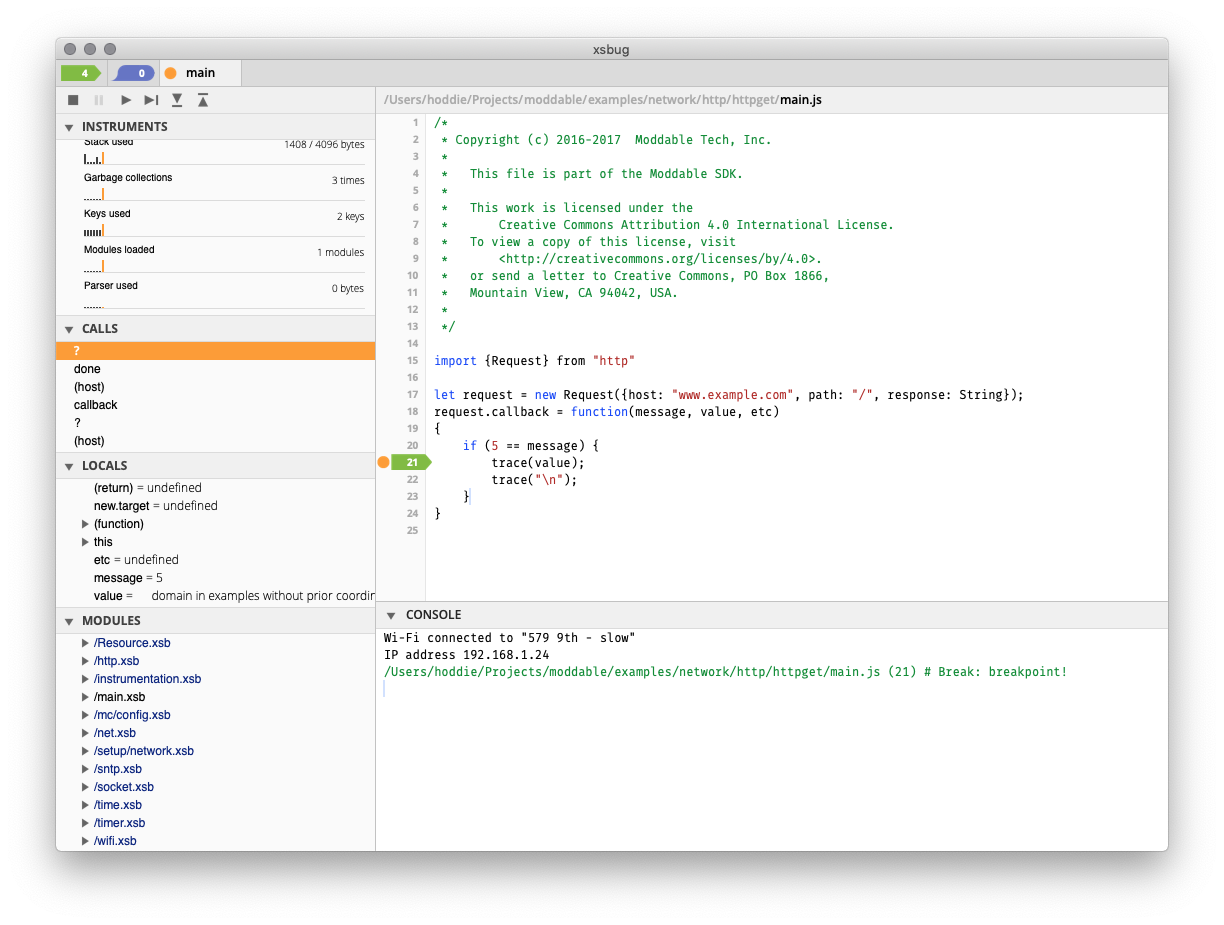Click the trace(value) code on line 21
This screenshot has width=1224, height=925.
pos(537,463)
